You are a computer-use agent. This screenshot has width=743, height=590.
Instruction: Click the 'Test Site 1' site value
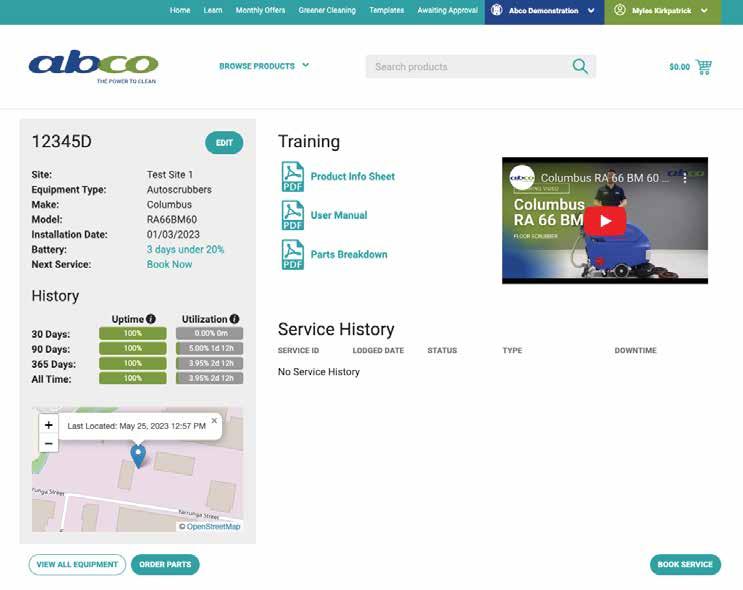(170, 174)
